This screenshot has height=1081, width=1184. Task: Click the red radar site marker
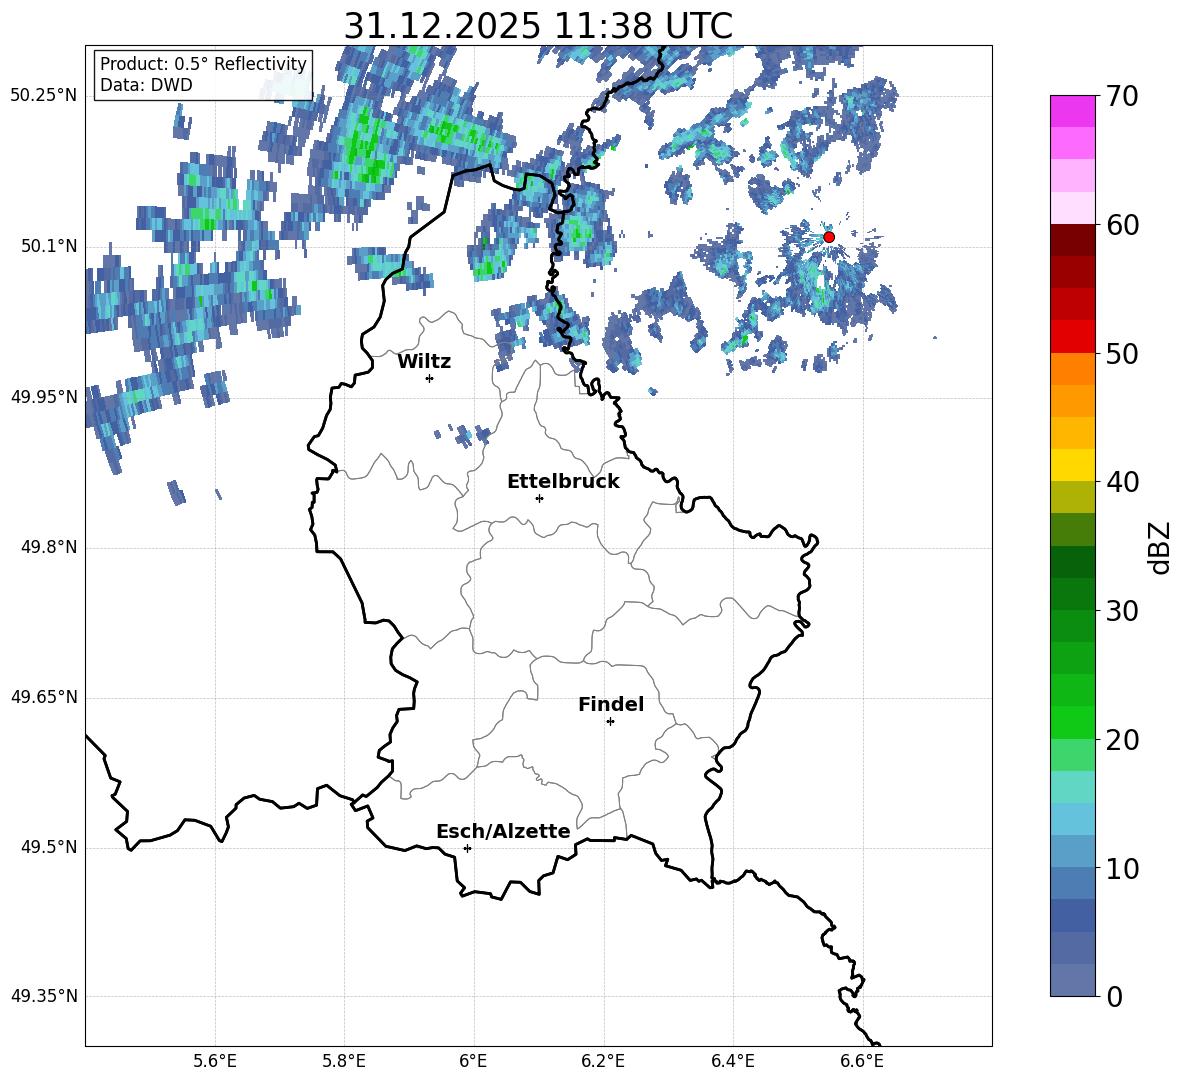829,237
